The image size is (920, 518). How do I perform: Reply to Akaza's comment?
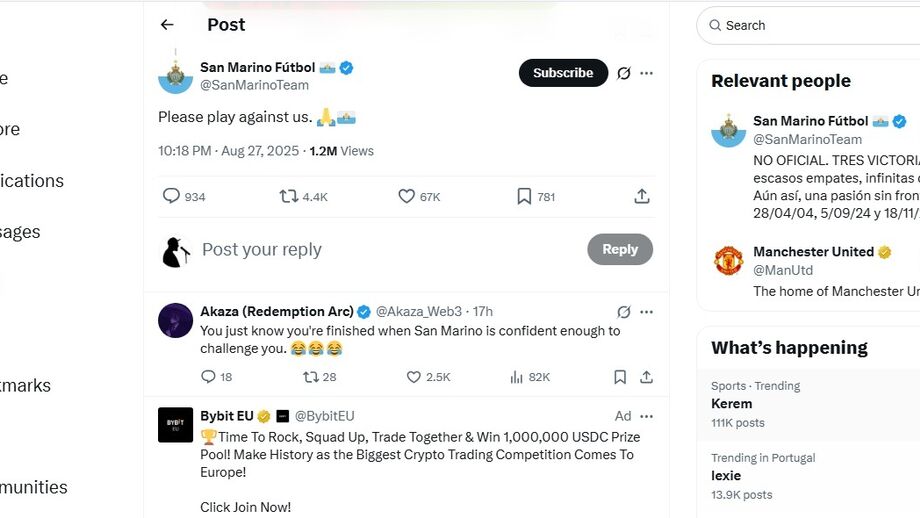click(x=208, y=377)
